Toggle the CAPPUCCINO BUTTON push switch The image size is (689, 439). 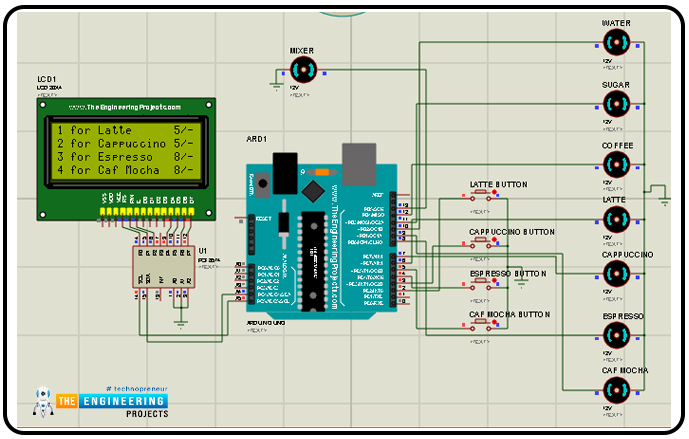click(480, 243)
